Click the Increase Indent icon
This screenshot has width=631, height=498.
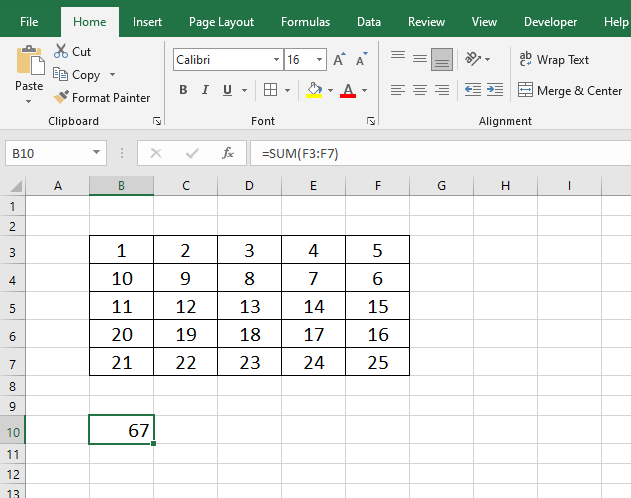[494, 90]
